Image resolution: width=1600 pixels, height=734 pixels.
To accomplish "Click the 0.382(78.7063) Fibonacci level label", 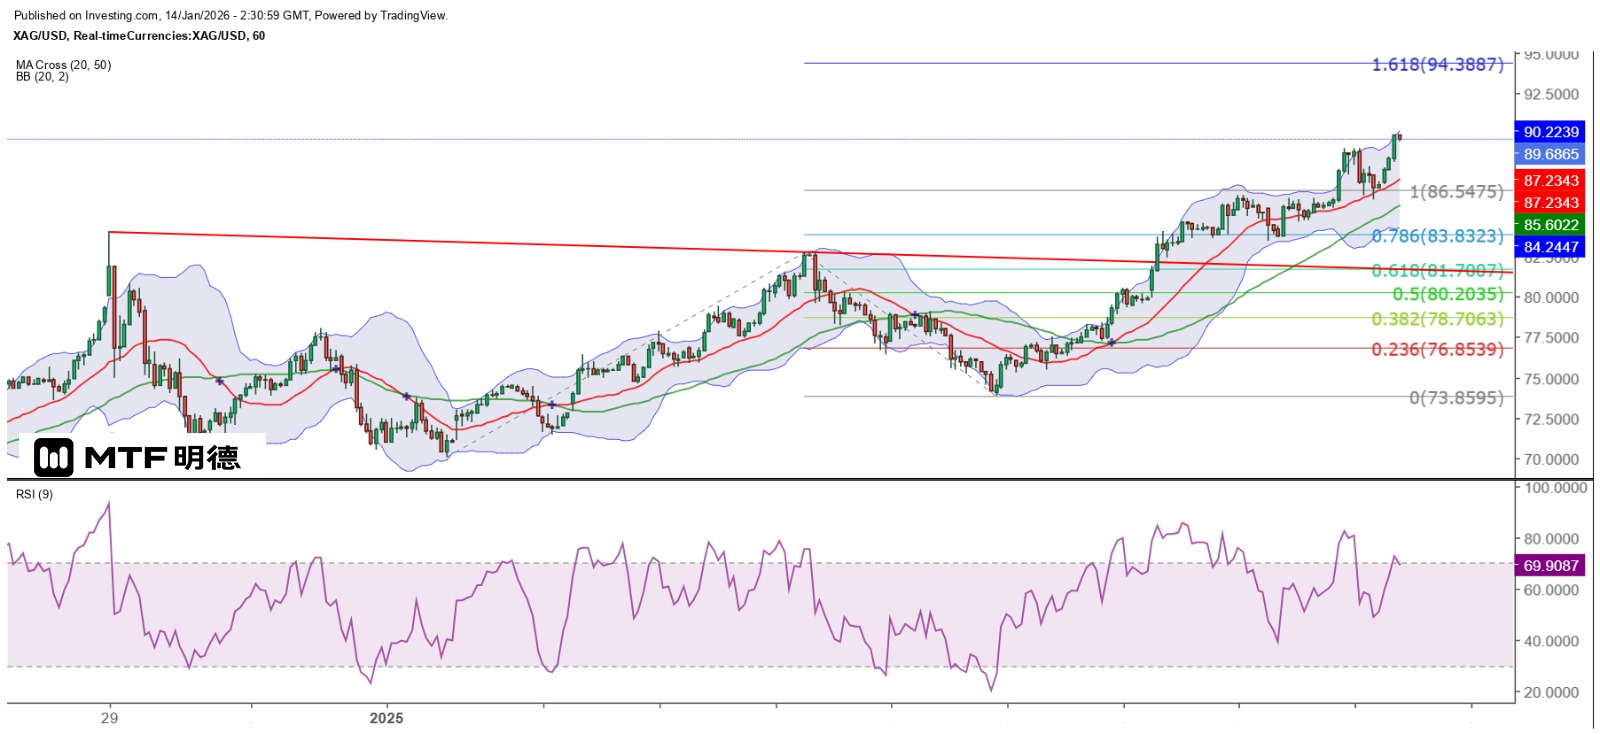I will [1437, 319].
